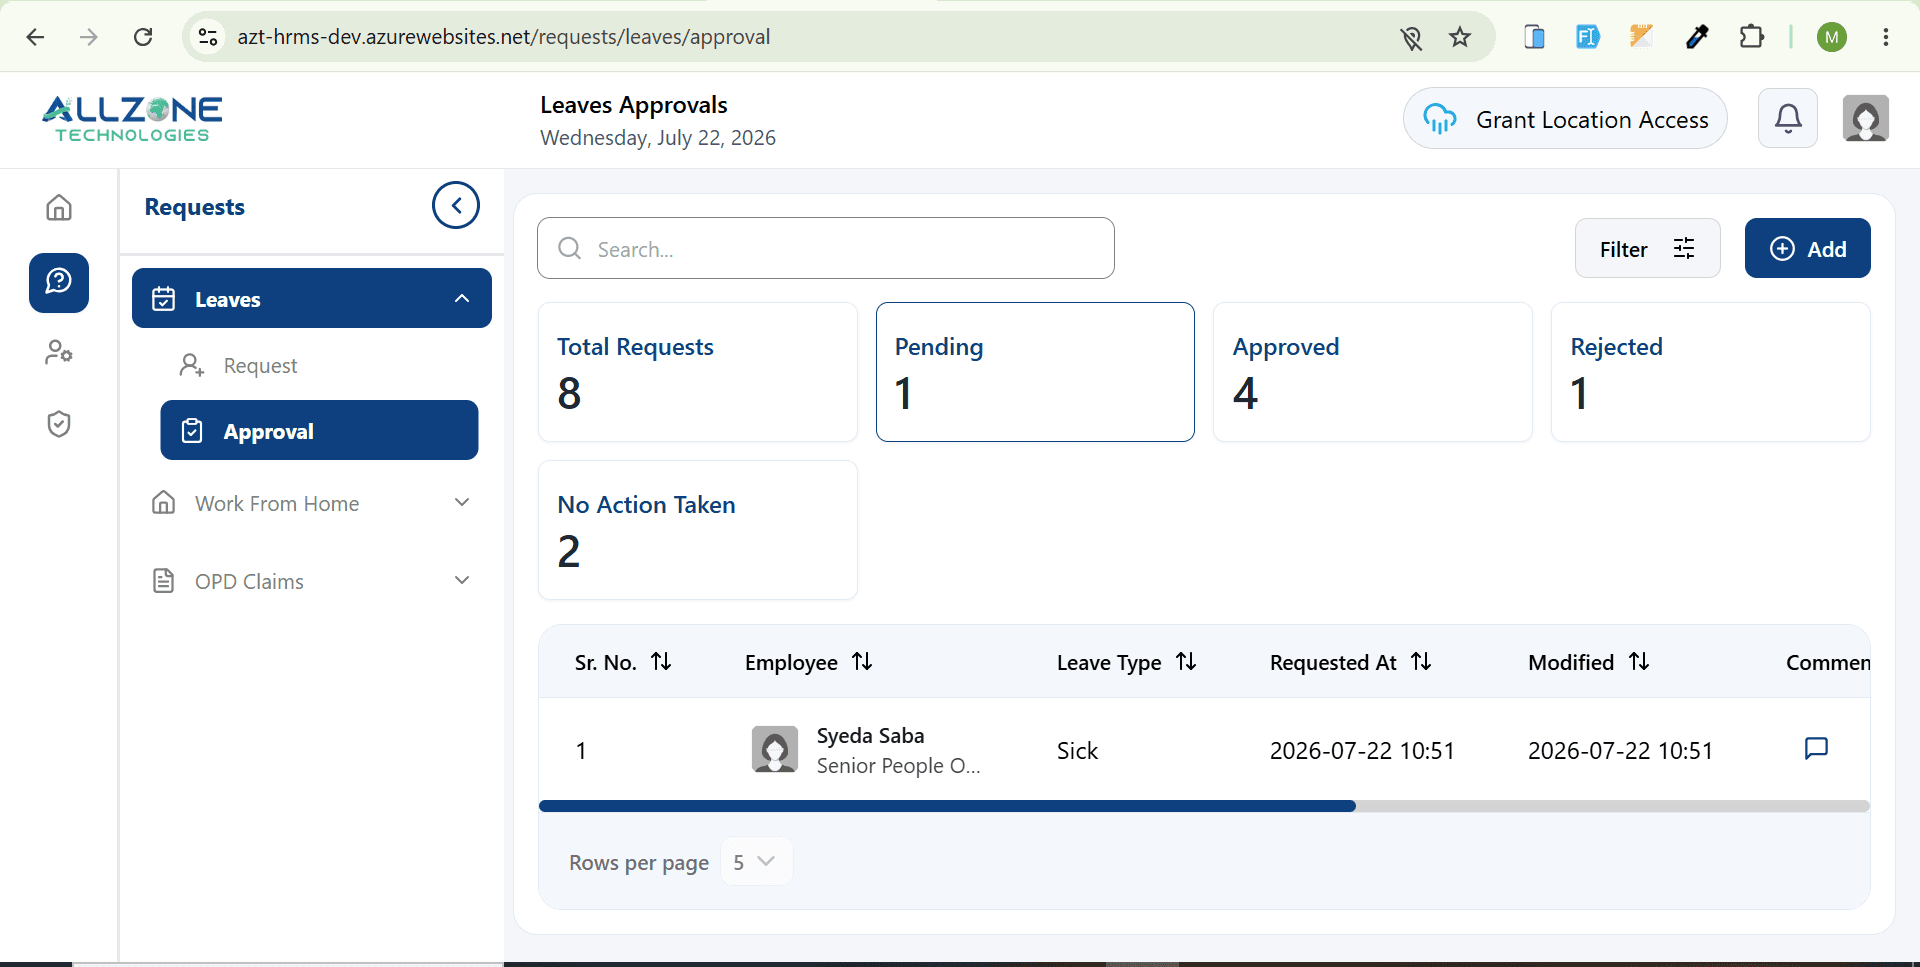The image size is (1920, 967).
Task: Expand the OPD Claims section
Action: click(312, 581)
